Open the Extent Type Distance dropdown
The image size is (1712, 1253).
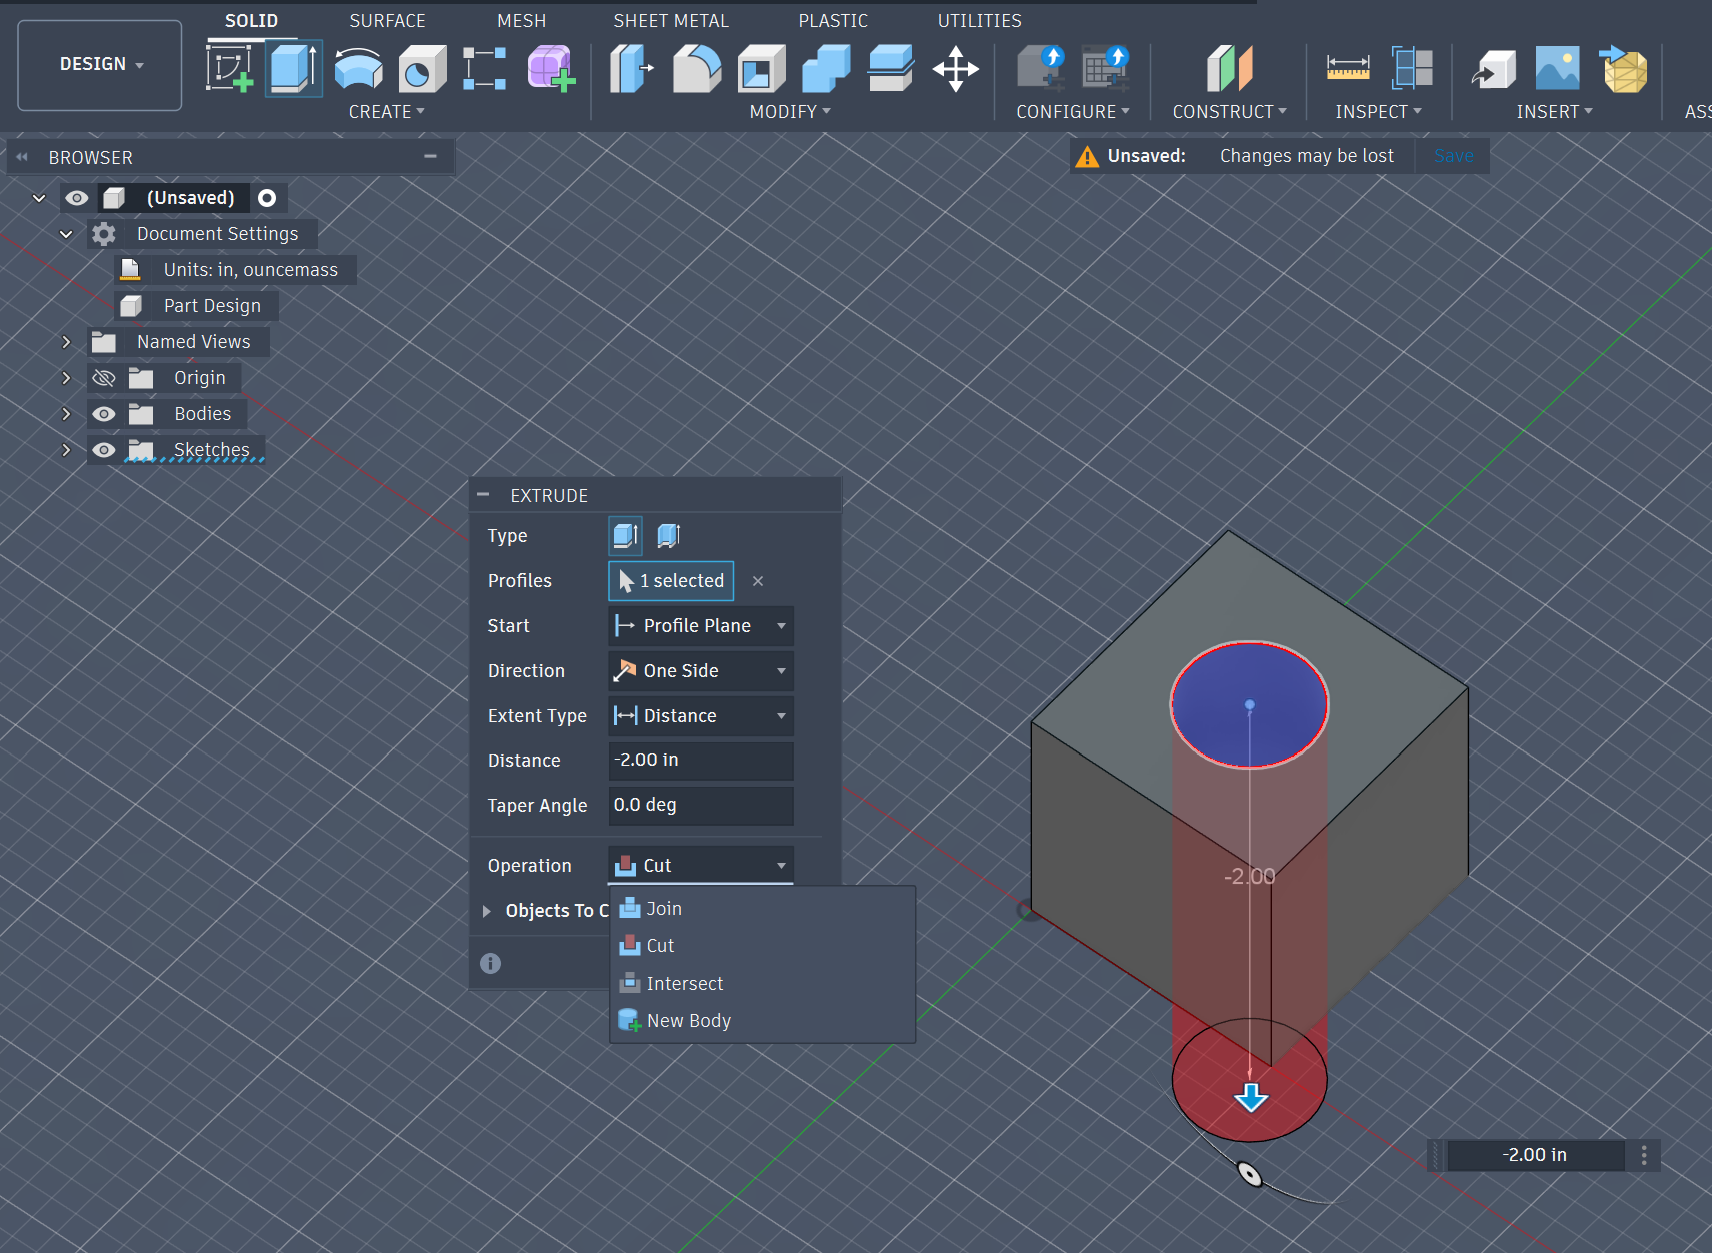700,716
